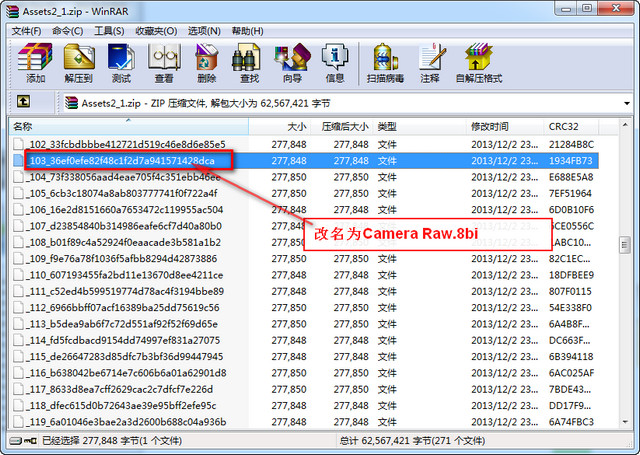Viewport: 640px width, 455px height.
Task: Click file icon of _114_fd5fcd row
Action: 18,340
